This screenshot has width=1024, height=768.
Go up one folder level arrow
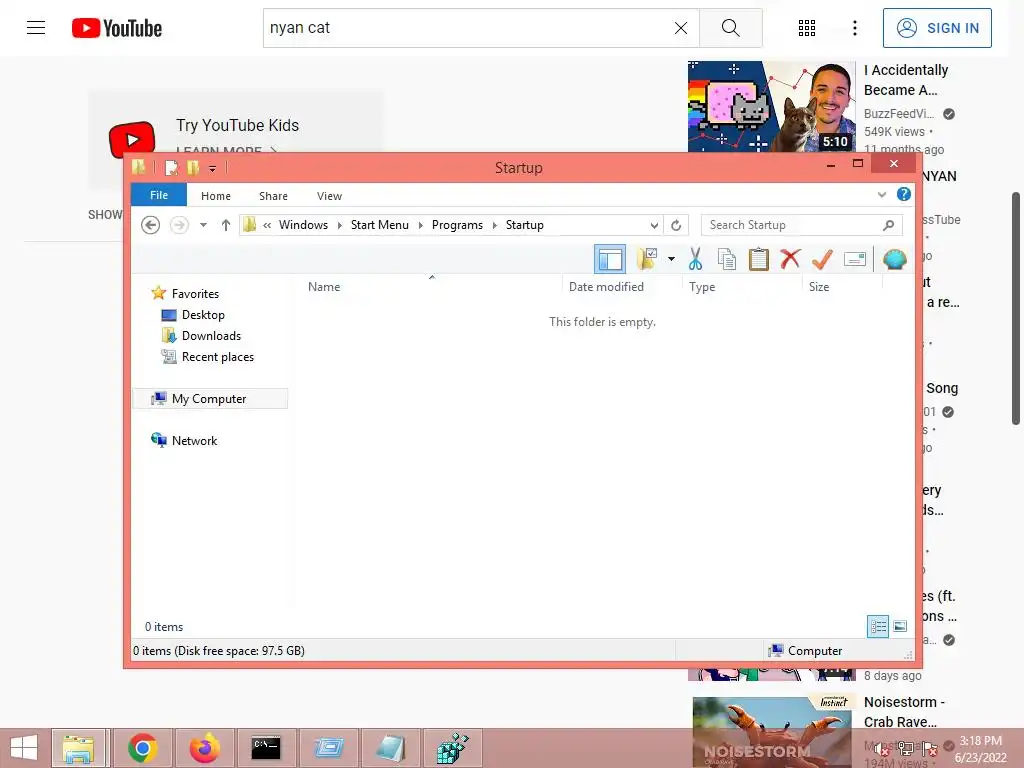click(225, 225)
